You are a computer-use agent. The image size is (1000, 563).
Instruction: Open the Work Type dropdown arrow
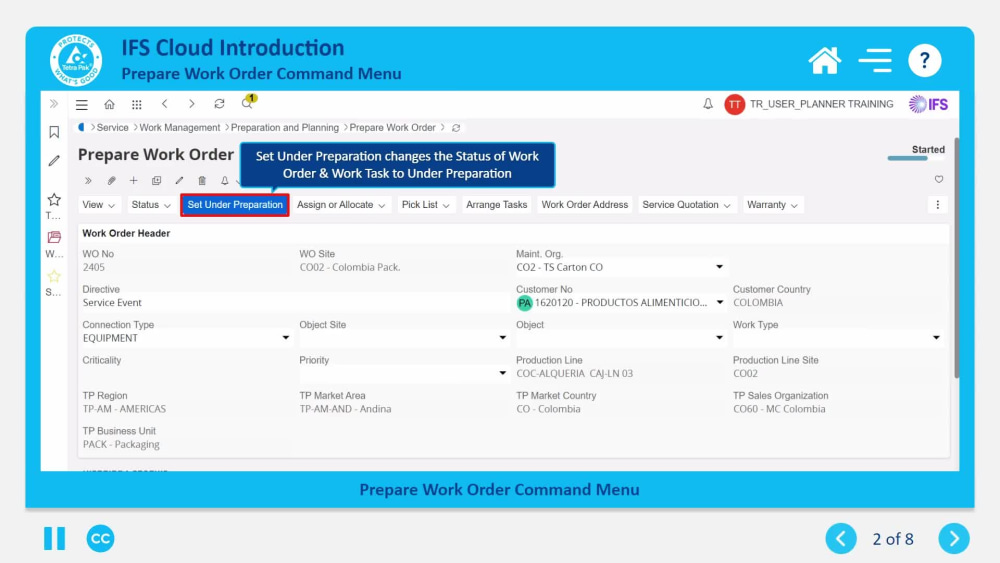pos(936,337)
